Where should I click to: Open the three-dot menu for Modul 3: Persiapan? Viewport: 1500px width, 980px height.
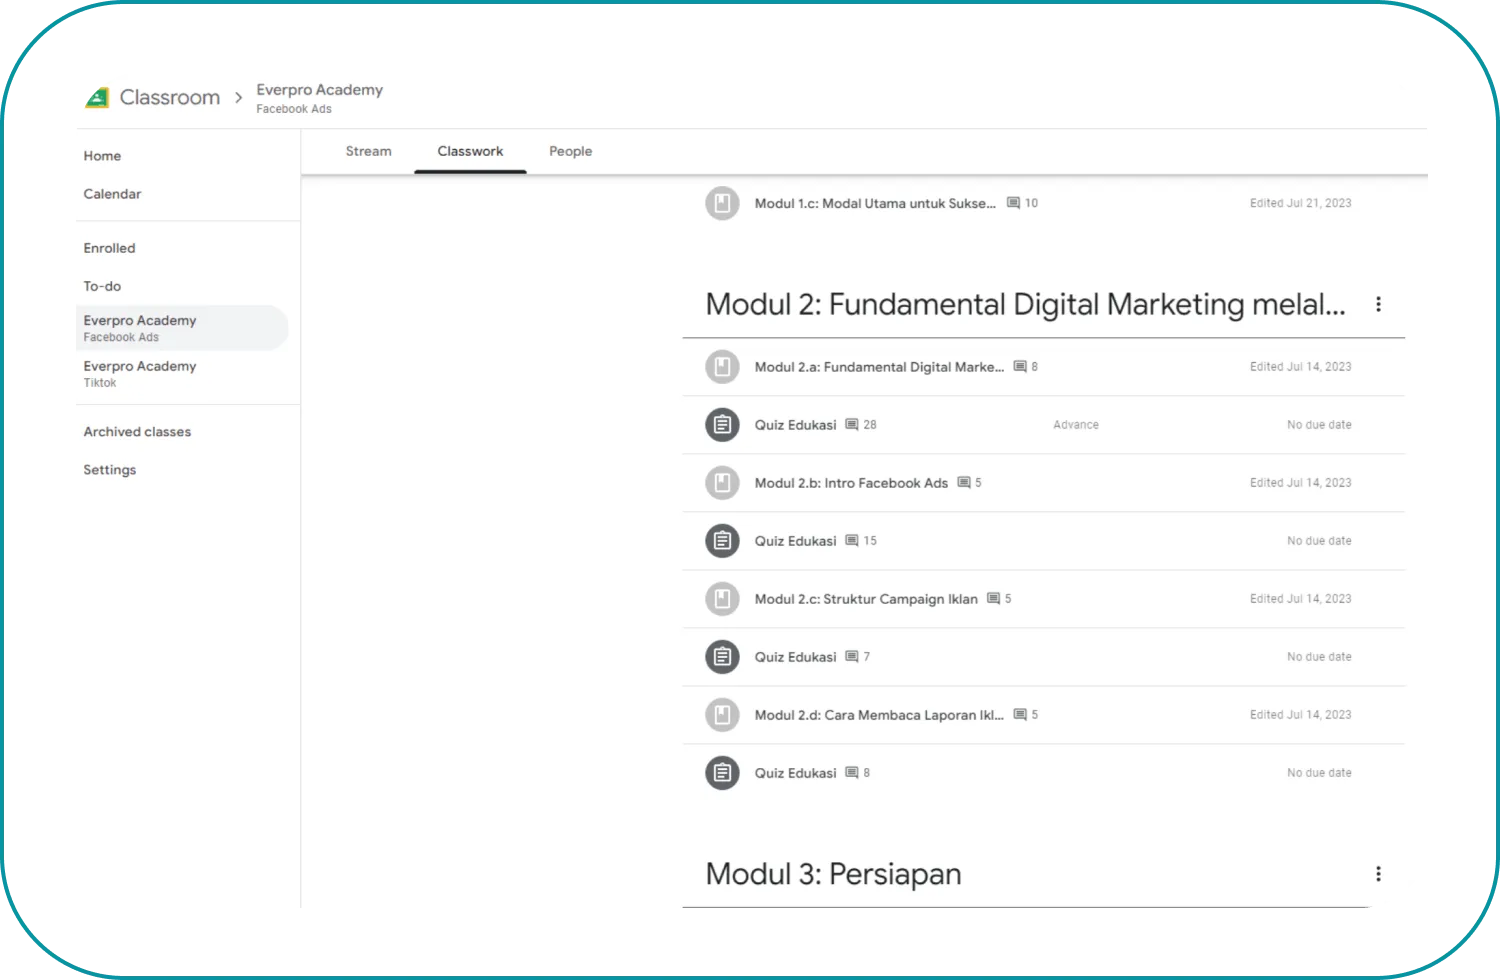click(1378, 874)
